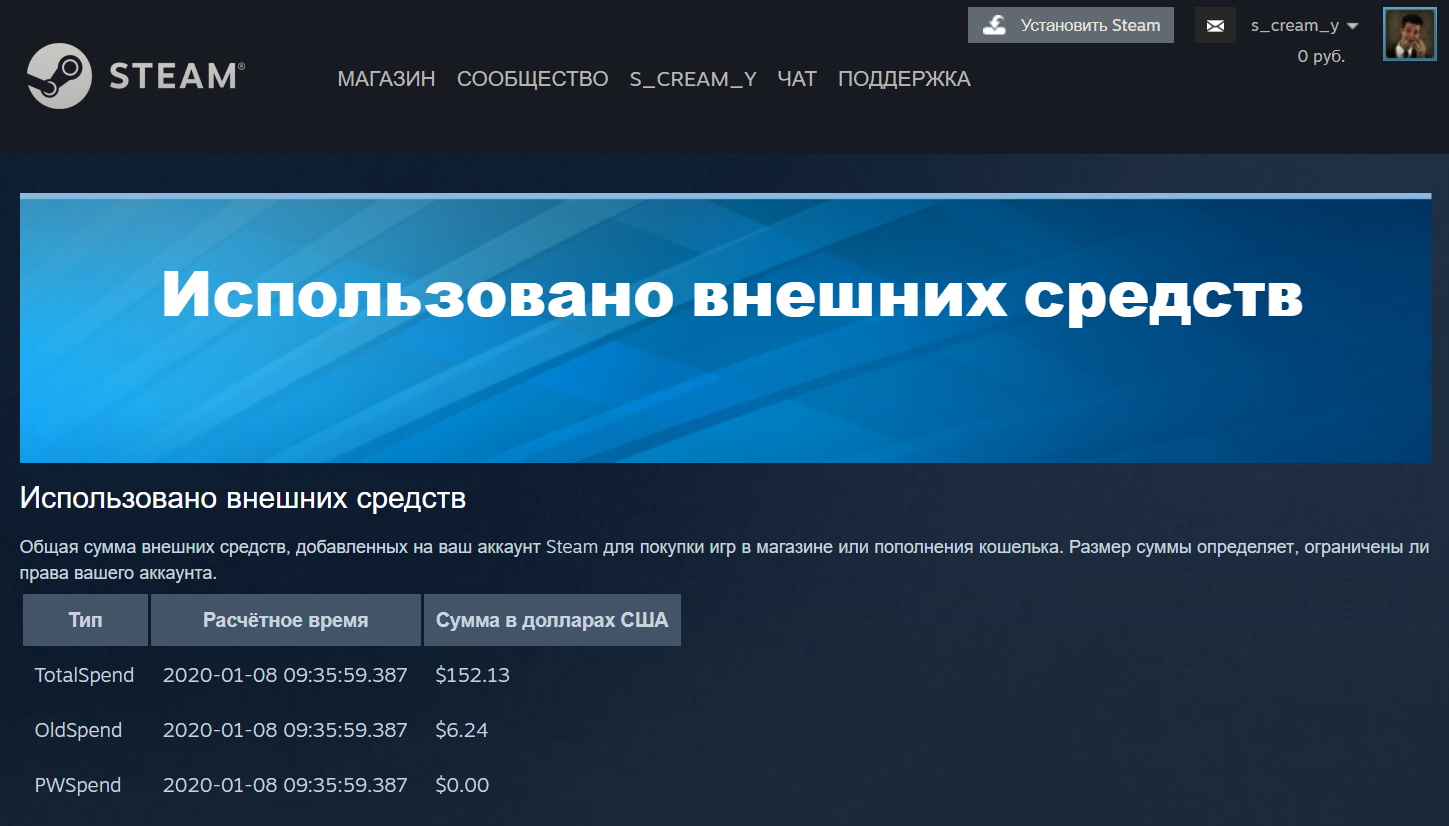Open the user avatar picture

1409,34
